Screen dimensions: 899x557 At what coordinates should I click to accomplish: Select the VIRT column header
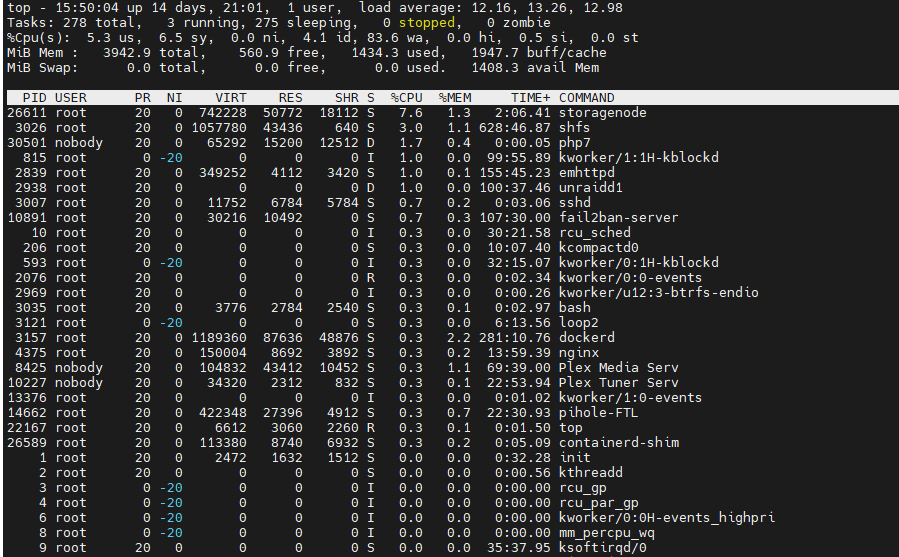pyautogui.click(x=230, y=98)
